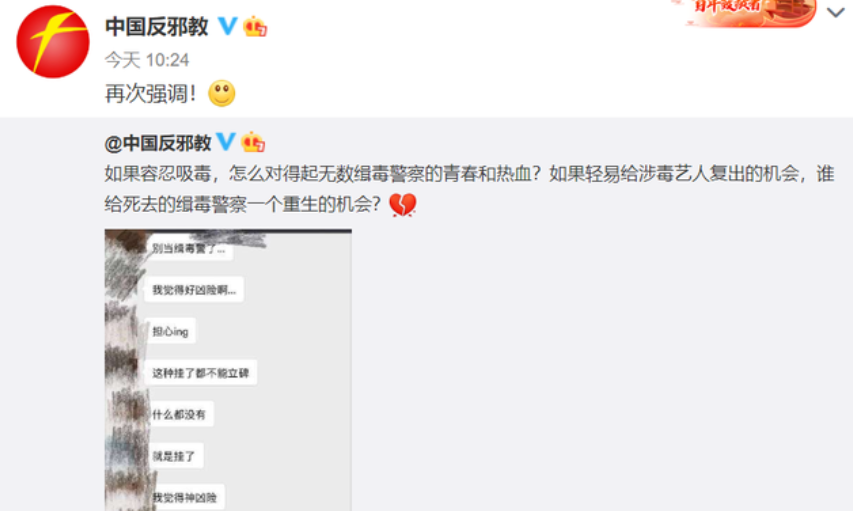Viewport: 853px width, 511px height.
Task: Click the verified badge in the quoted post
Action: [226, 142]
